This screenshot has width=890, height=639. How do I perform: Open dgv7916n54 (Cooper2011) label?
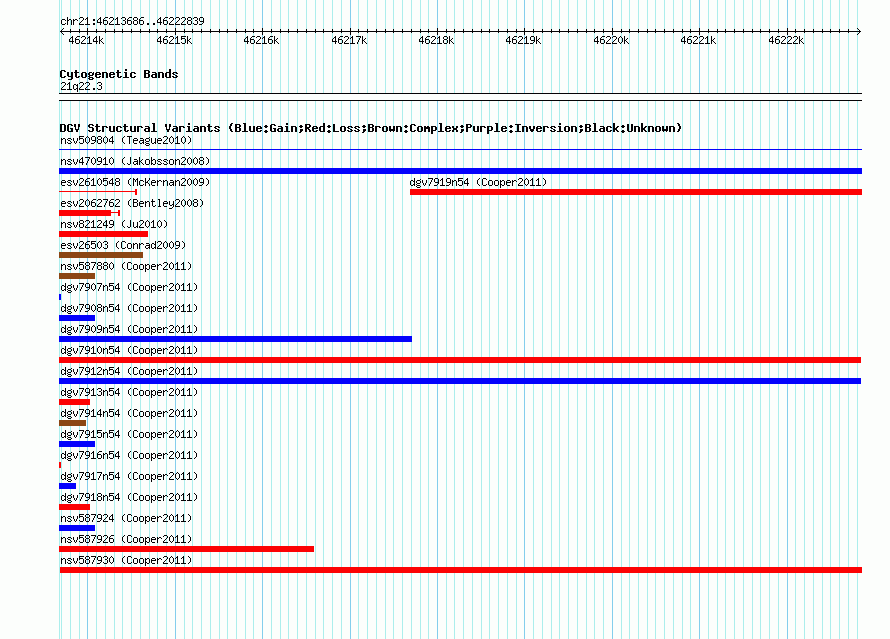click(129, 455)
